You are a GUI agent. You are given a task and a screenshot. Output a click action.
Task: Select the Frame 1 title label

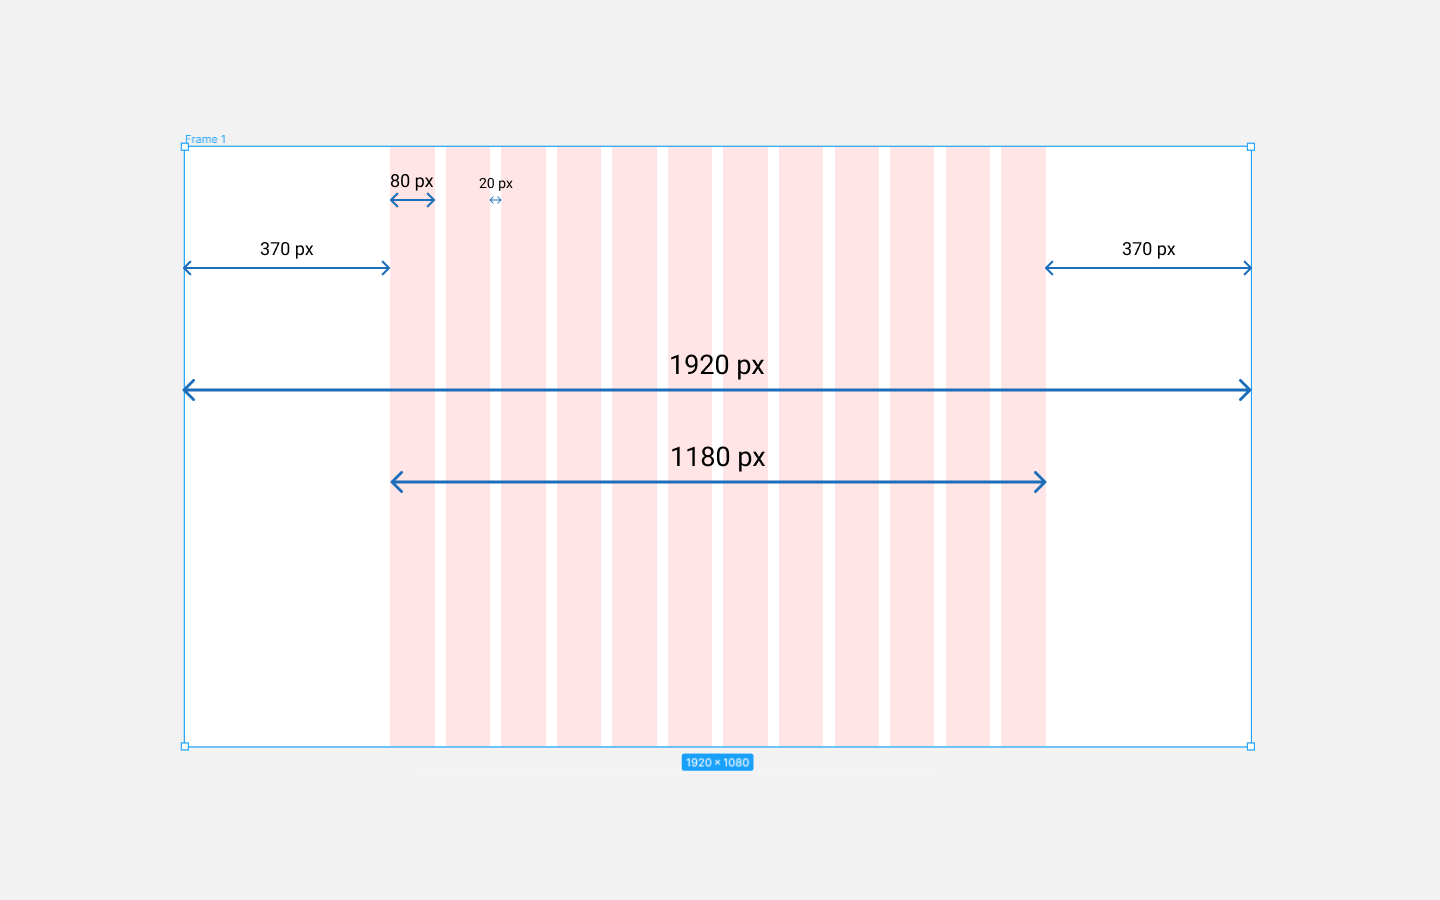(205, 139)
